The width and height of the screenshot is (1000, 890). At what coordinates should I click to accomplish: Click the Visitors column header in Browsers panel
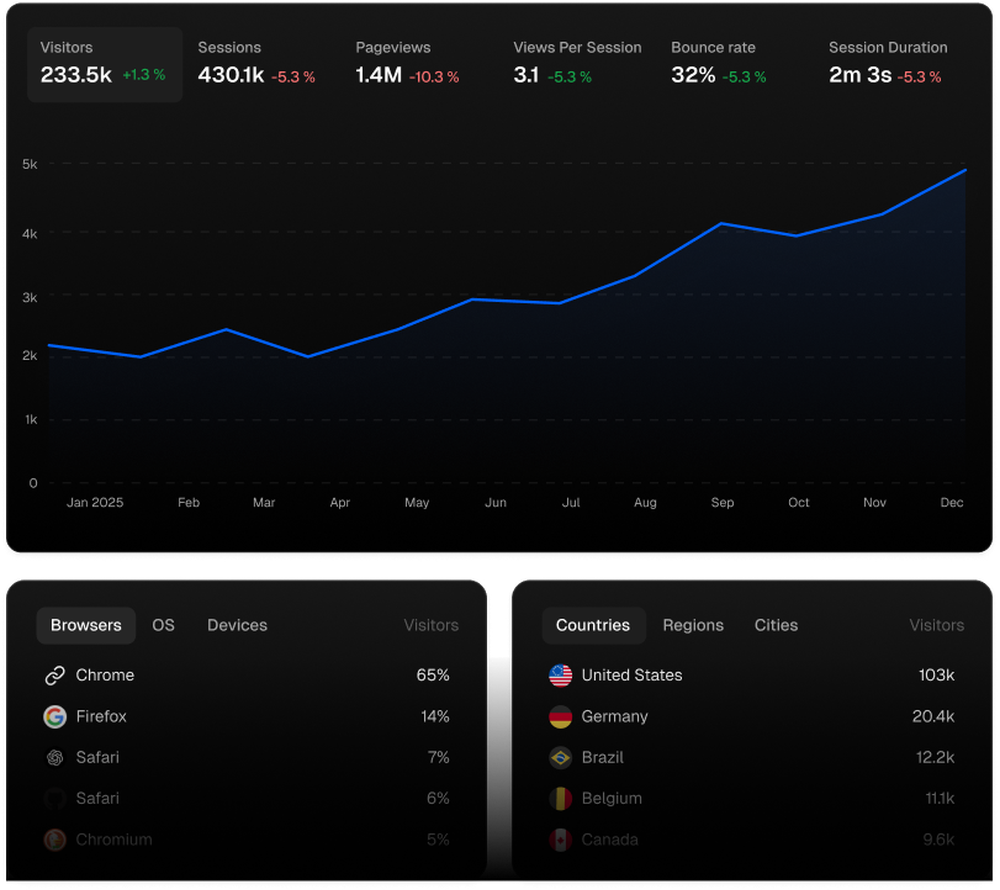pyautogui.click(x=431, y=625)
